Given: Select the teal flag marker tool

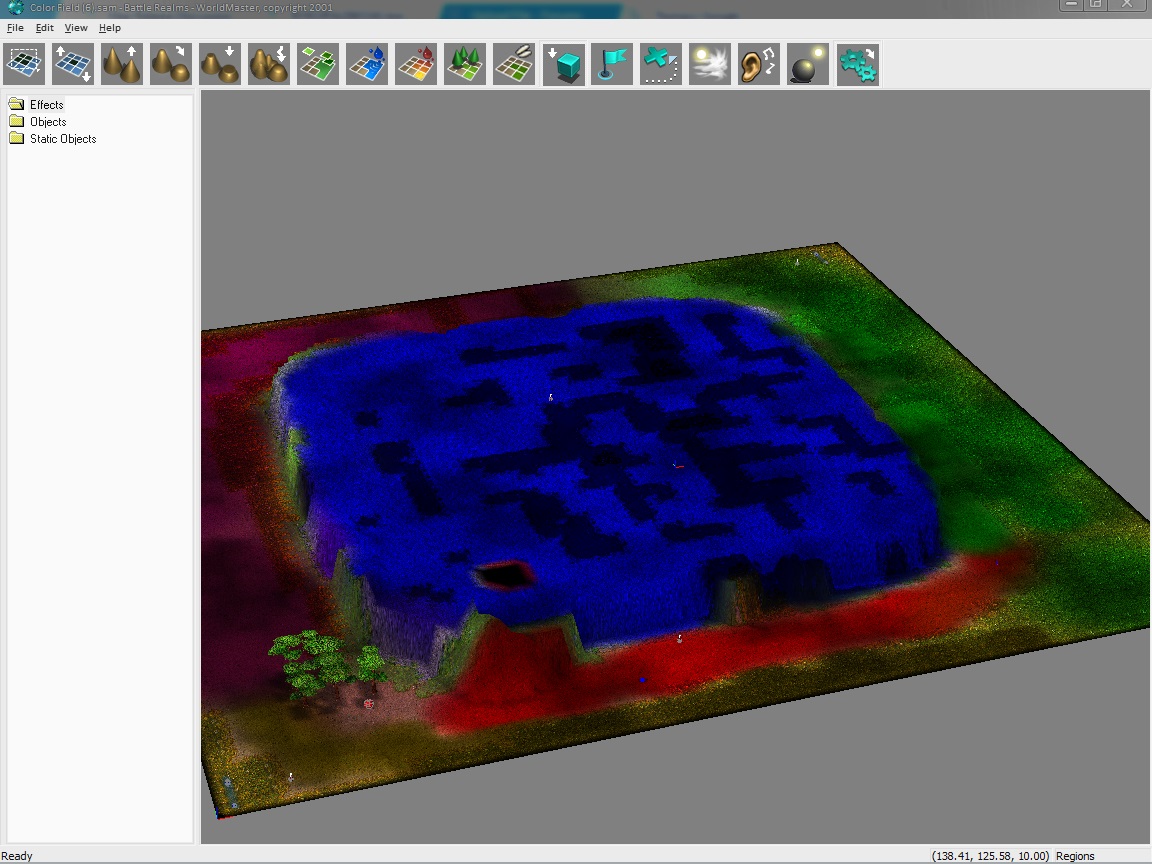Looking at the screenshot, I should (612, 64).
